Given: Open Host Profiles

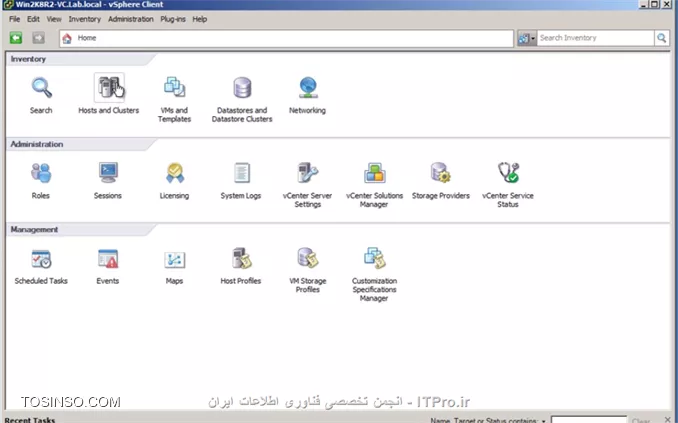Looking at the screenshot, I should coord(241,259).
